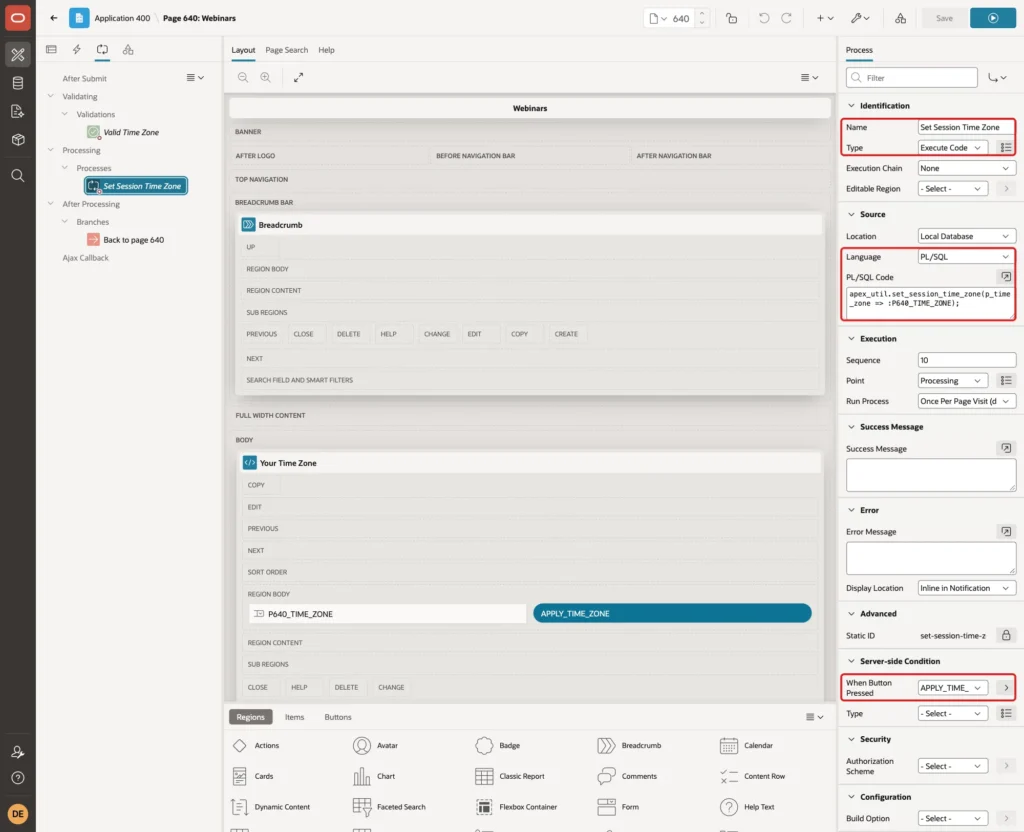Open the Utilities wrench menu
This screenshot has height=832, width=1024.
tap(859, 18)
